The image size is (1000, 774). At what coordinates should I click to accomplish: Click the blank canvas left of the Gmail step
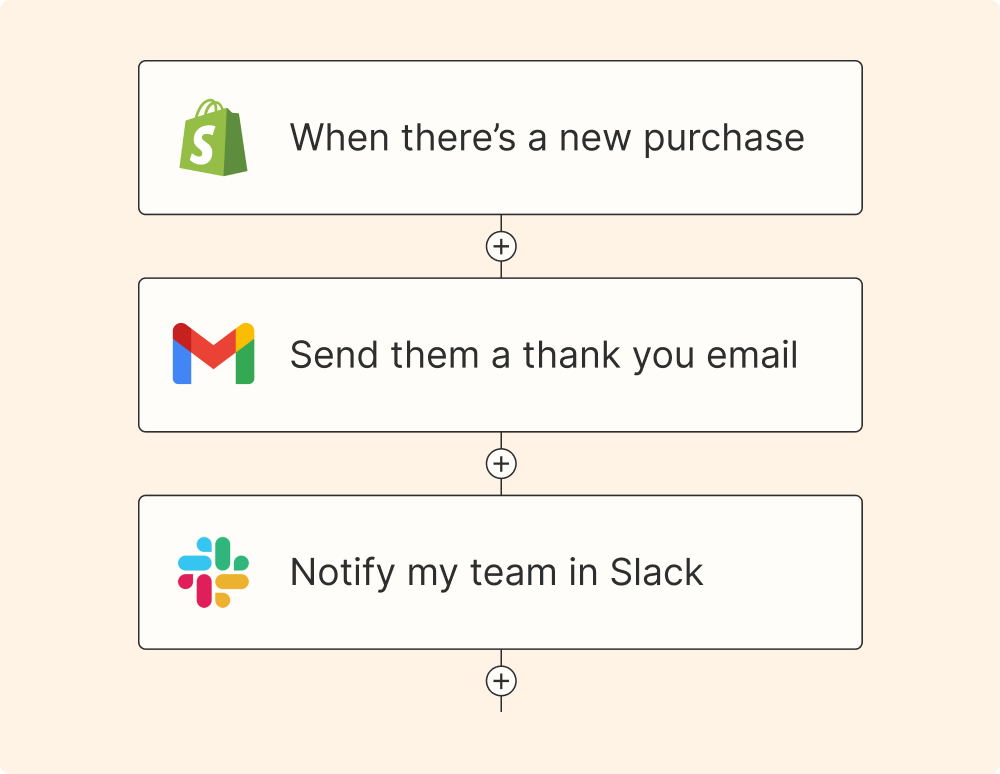tap(69, 355)
